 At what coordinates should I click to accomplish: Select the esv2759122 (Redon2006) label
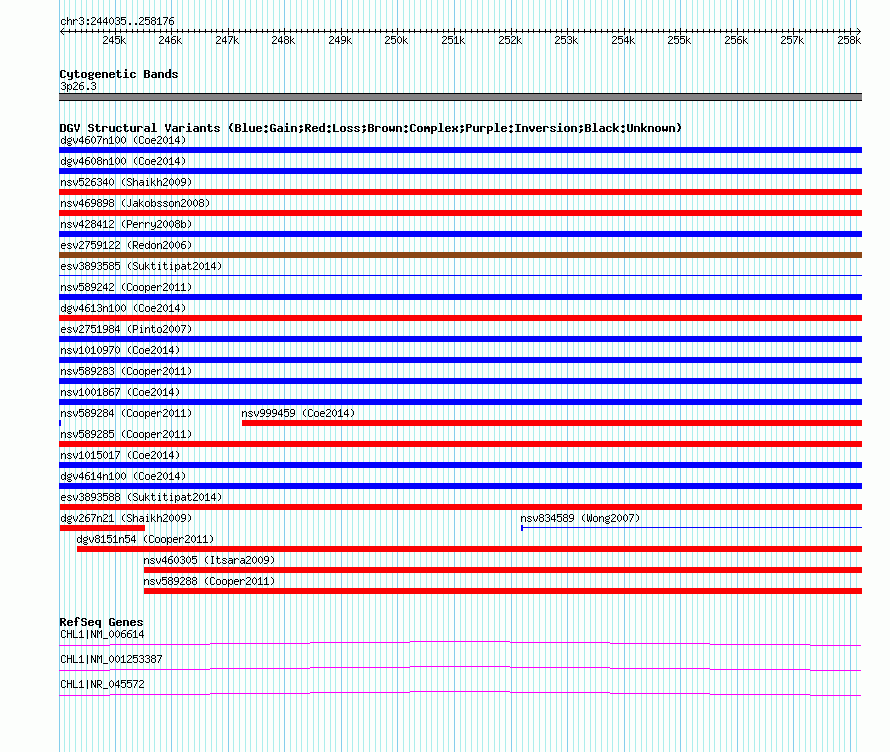(126, 245)
